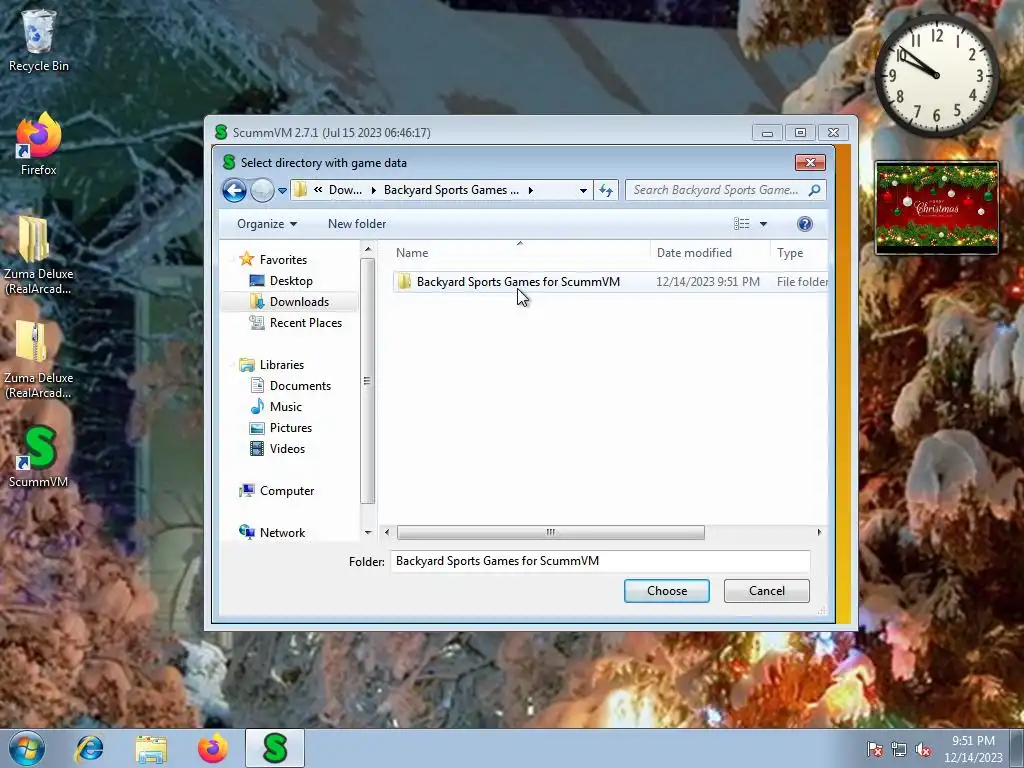The width and height of the screenshot is (1024, 768).
Task: Select Documents library in navigation pane
Action: click(x=300, y=386)
